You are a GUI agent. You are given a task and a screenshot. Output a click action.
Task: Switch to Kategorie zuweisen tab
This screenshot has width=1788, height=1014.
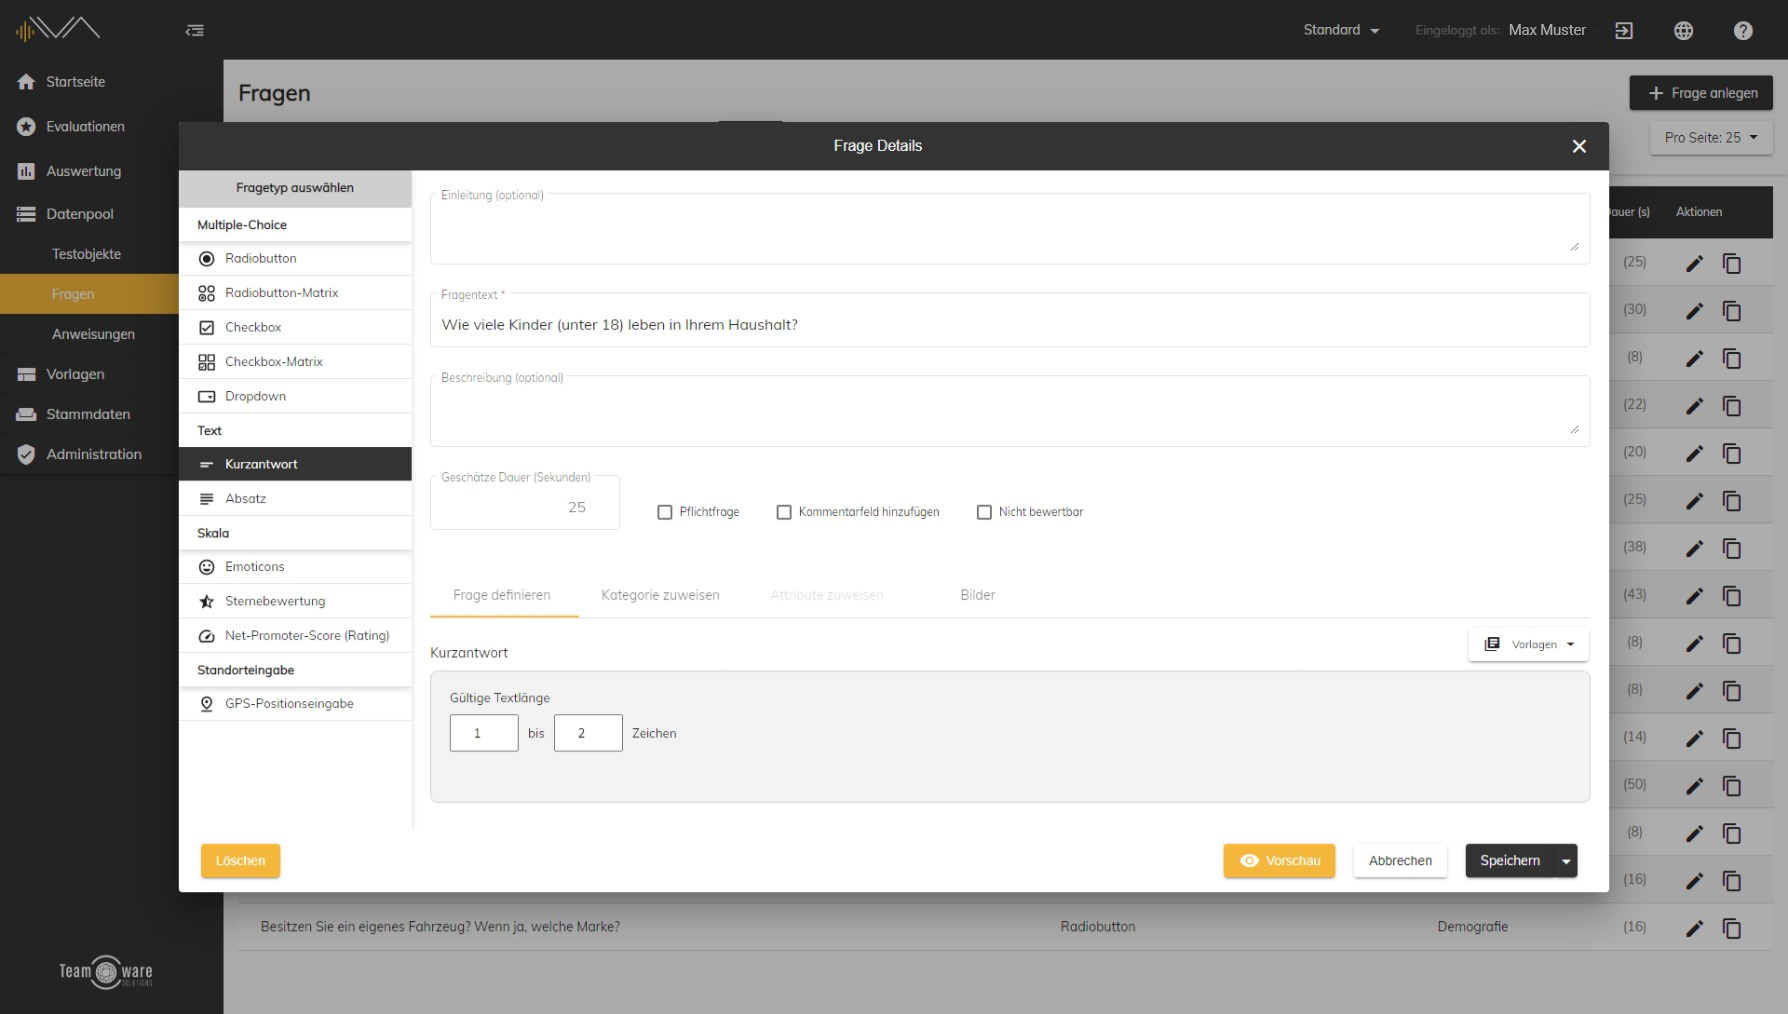[x=660, y=595]
